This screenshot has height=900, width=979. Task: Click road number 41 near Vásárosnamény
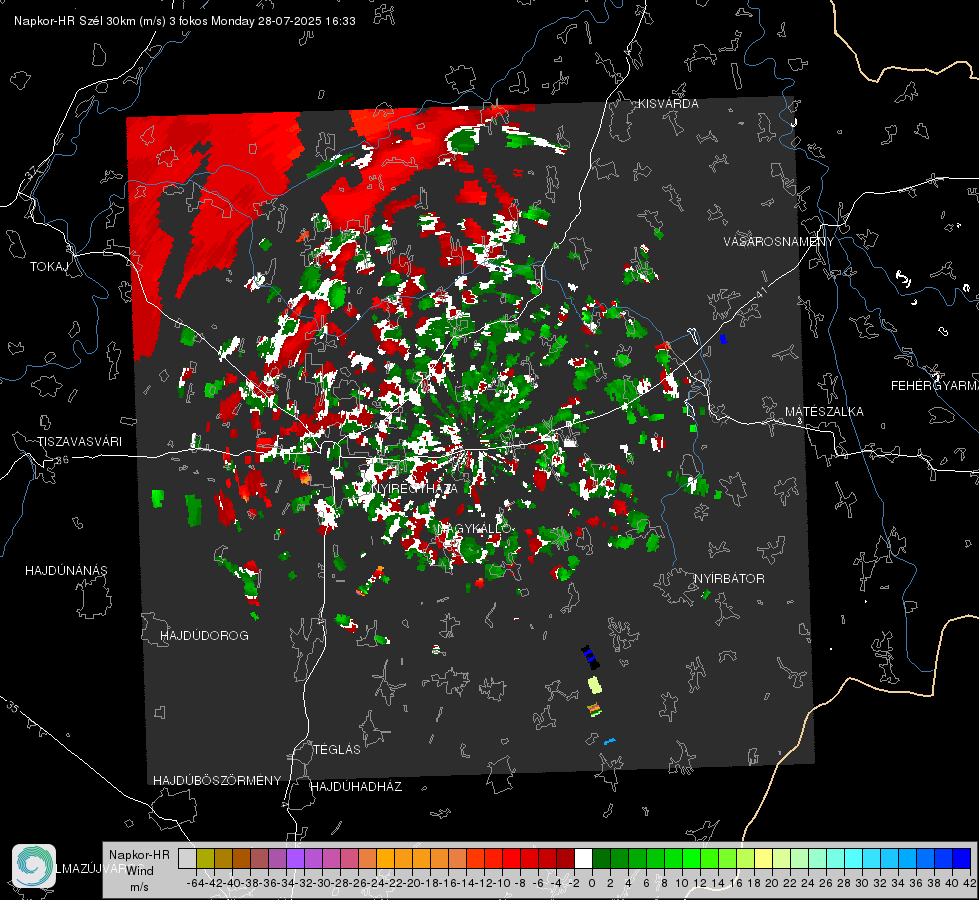coord(760,292)
